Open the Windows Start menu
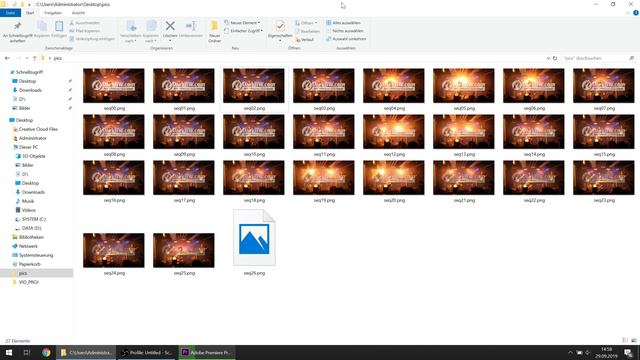The height and width of the screenshot is (360, 640). [9, 353]
